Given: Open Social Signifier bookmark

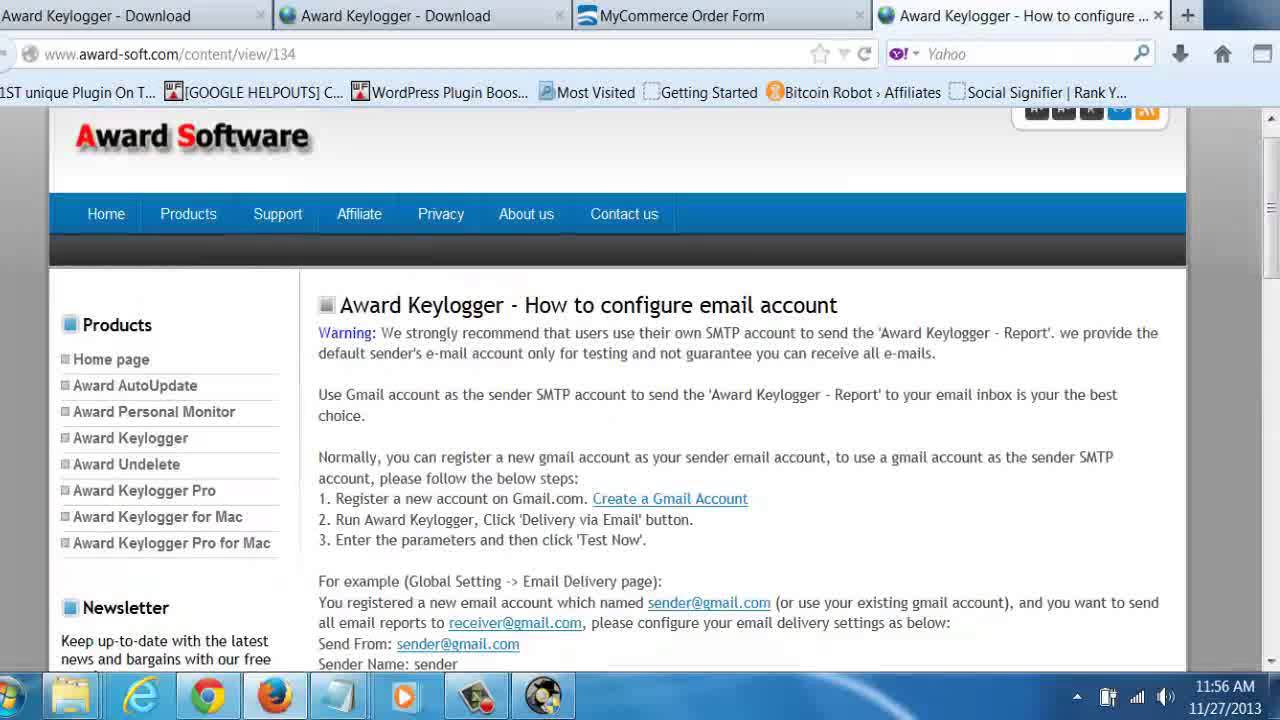Looking at the screenshot, I should 1037,92.
